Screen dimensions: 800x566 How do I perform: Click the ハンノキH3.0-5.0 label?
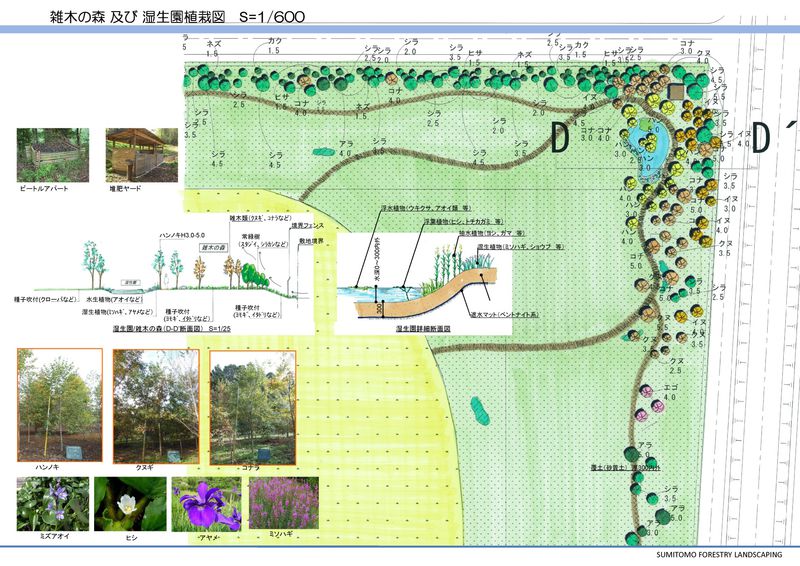[182, 235]
